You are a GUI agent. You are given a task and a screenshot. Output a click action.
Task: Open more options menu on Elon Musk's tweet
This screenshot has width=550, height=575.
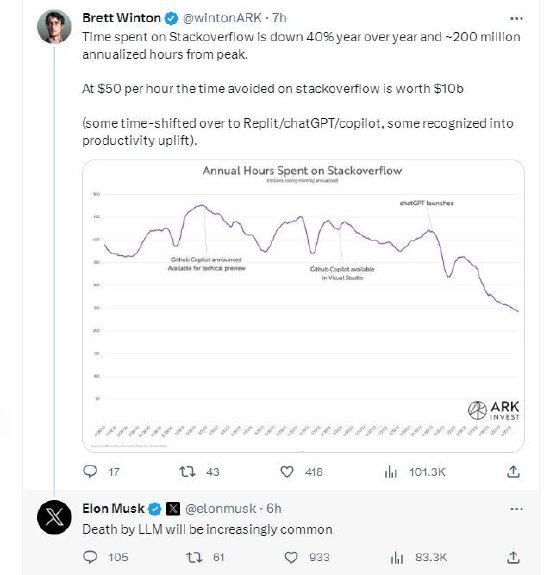516,509
